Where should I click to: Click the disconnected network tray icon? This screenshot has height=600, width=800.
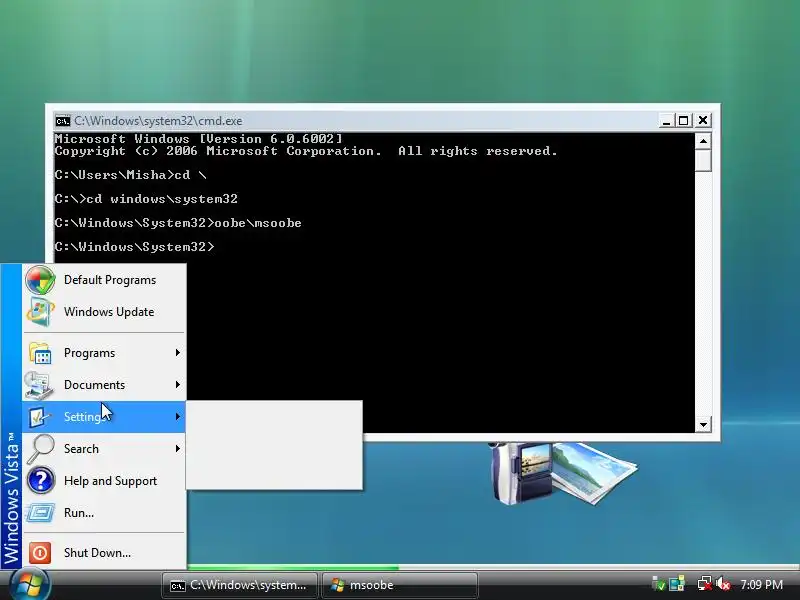(x=705, y=584)
